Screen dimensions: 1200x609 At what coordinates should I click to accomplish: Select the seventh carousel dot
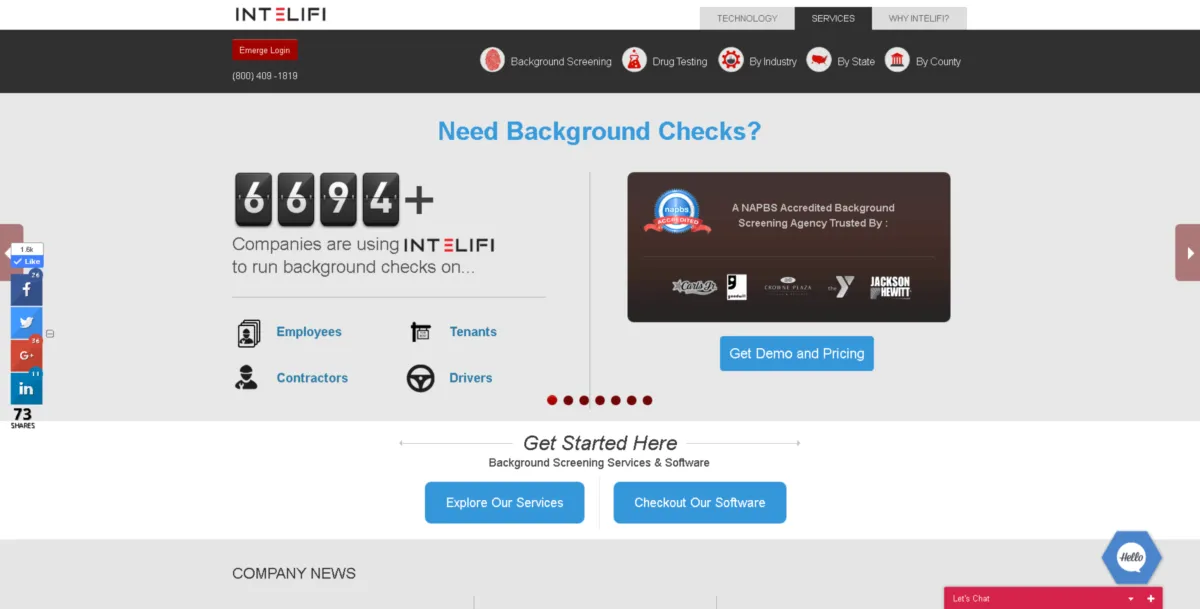(647, 400)
